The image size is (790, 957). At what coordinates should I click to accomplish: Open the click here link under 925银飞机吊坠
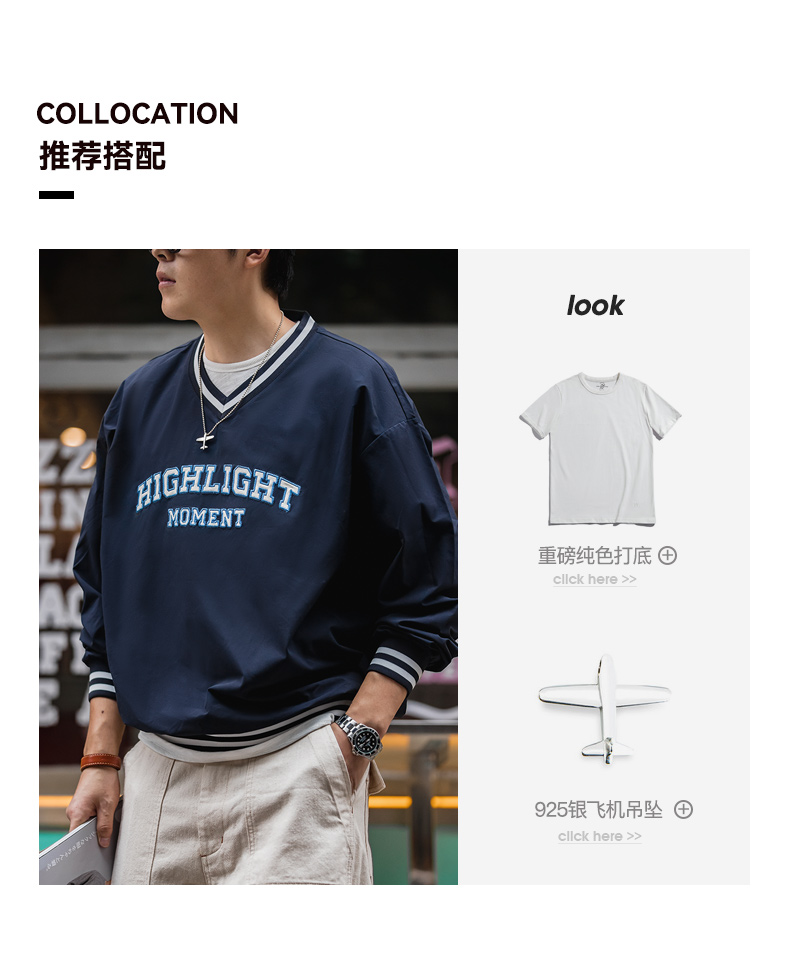(600, 836)
